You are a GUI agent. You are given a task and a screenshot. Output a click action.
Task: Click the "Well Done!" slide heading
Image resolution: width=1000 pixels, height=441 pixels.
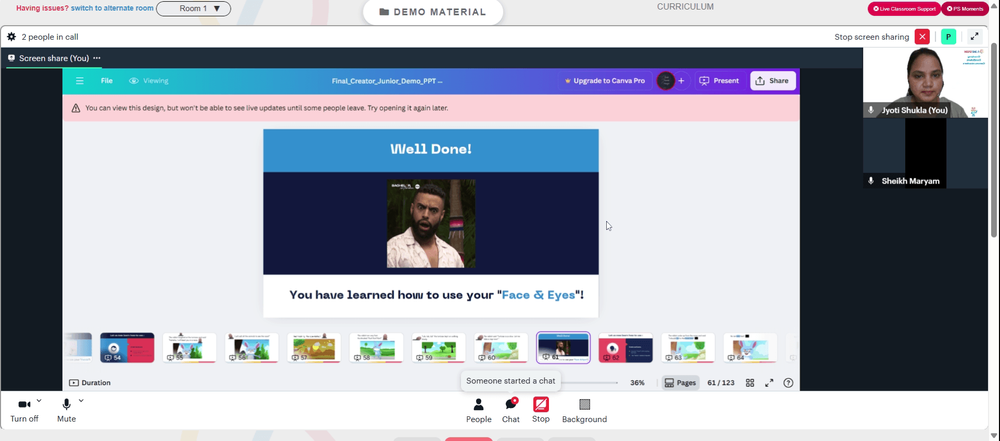pyautogui.click(x=431, y=149)
